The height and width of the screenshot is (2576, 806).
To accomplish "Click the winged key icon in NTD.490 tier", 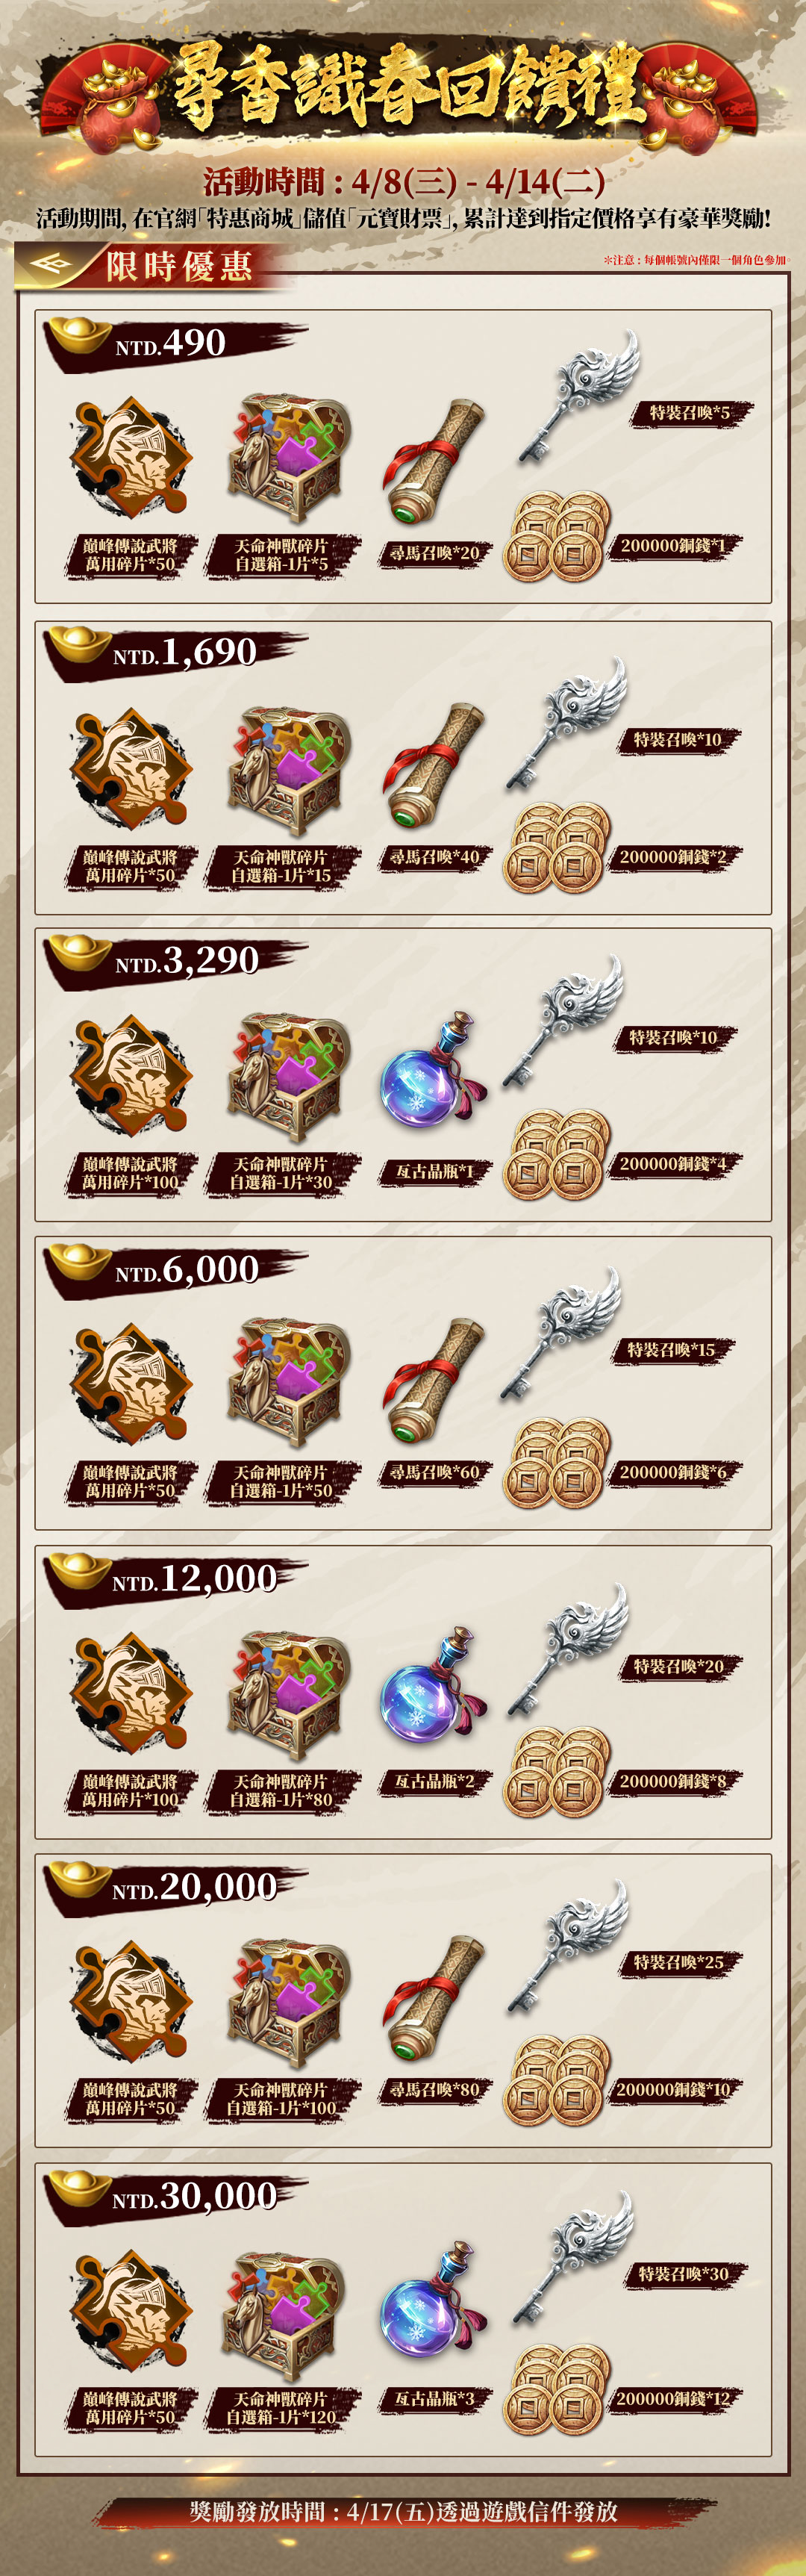I will click(578, 398).
